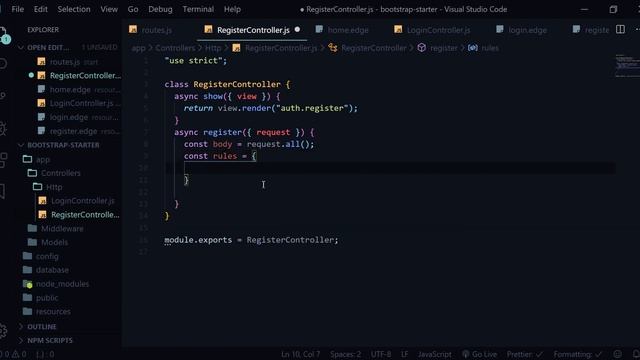Open the Help menu
This screenshot has width=640, height=360.
(232, 9)
